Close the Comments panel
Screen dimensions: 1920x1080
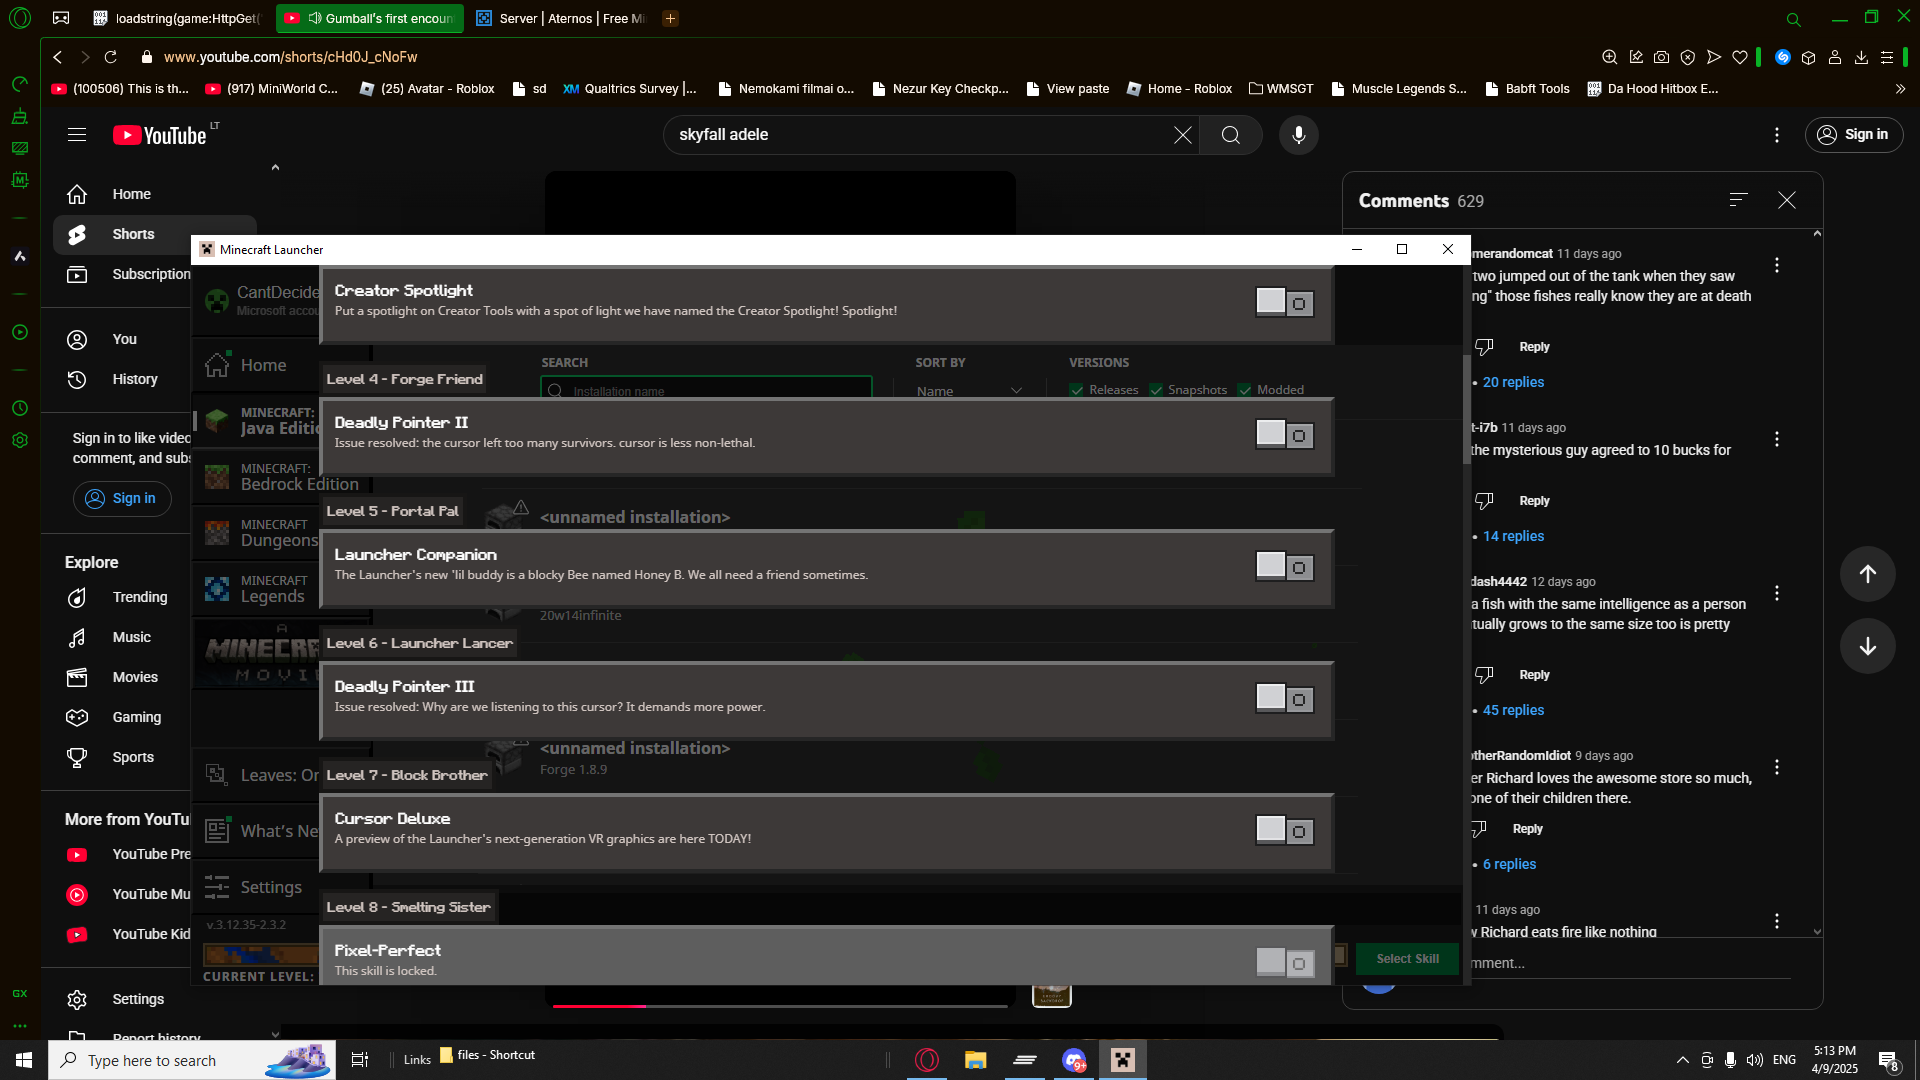1787,200
